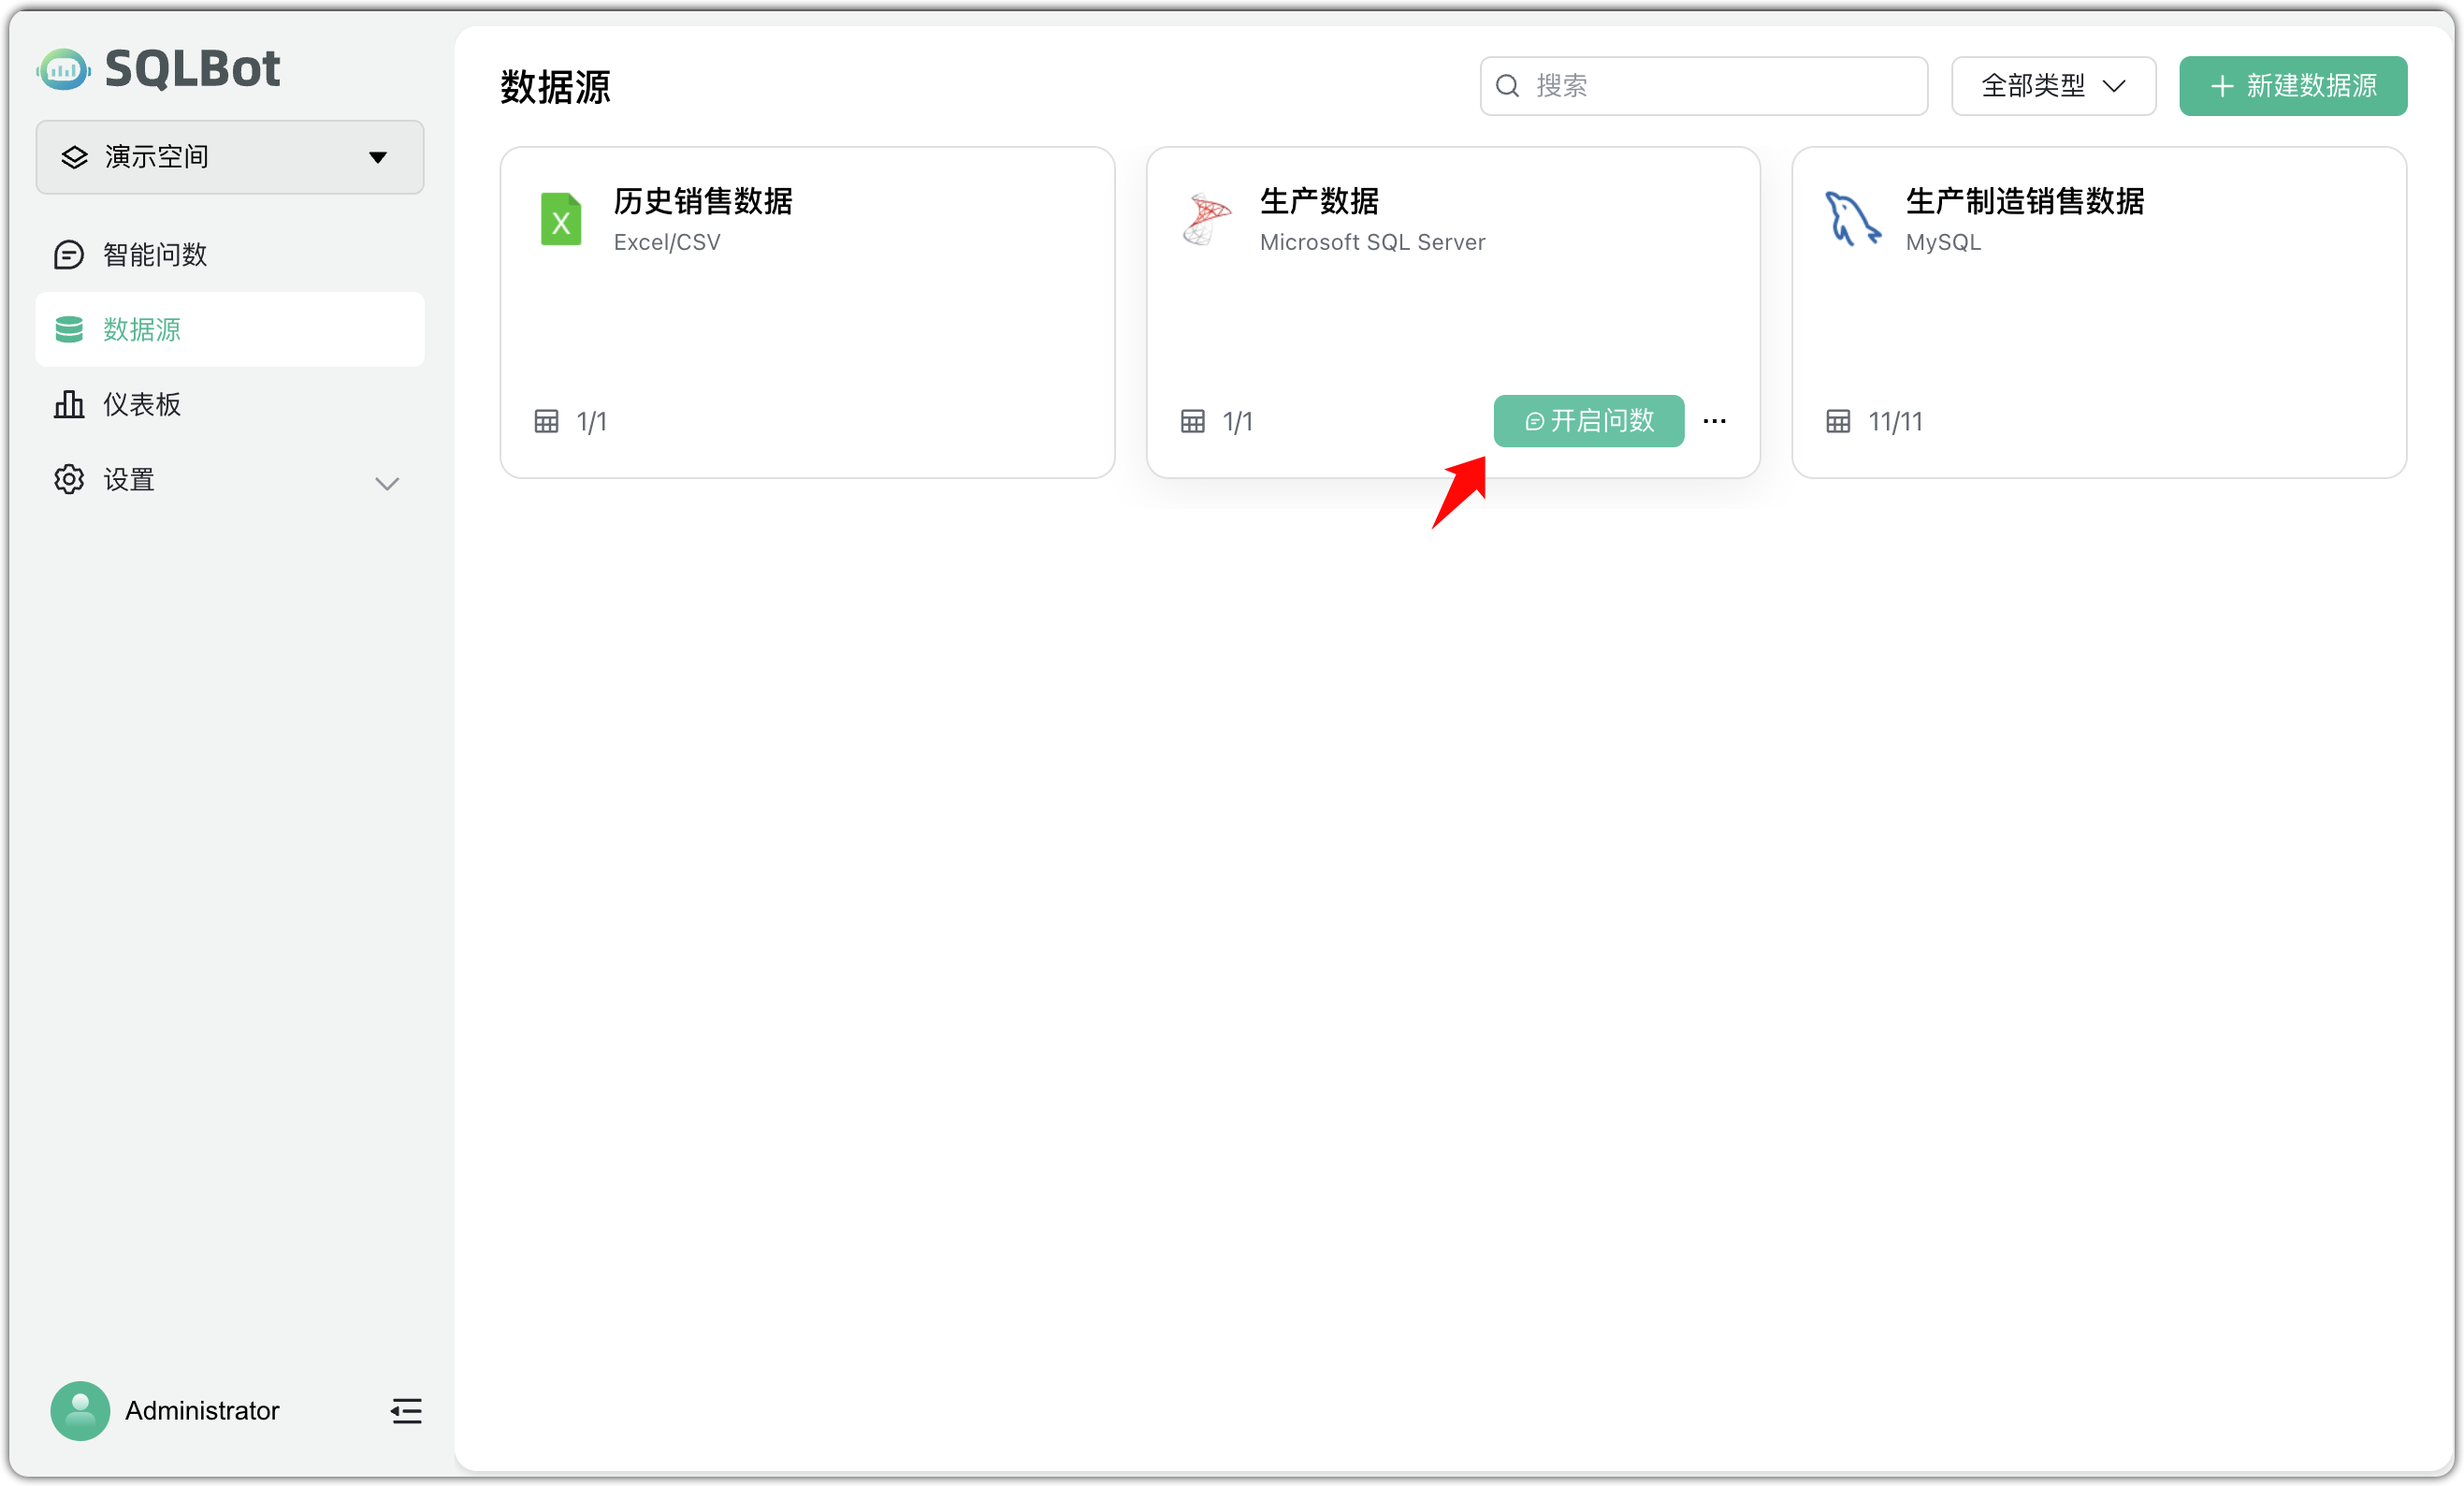Click the Excel icon on 历史销售数据 card

click(x=561, y=219)
